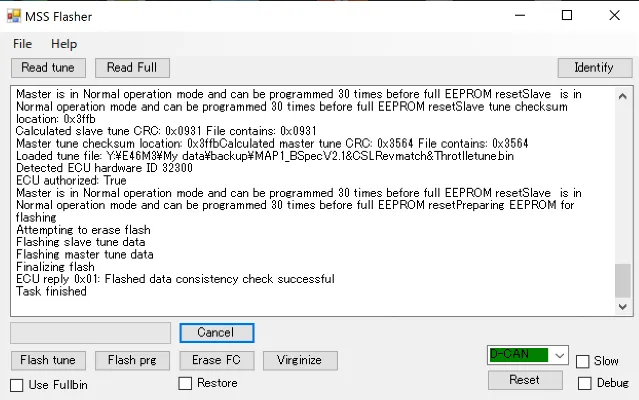Click the Identify button

click(x=595, y=68)
